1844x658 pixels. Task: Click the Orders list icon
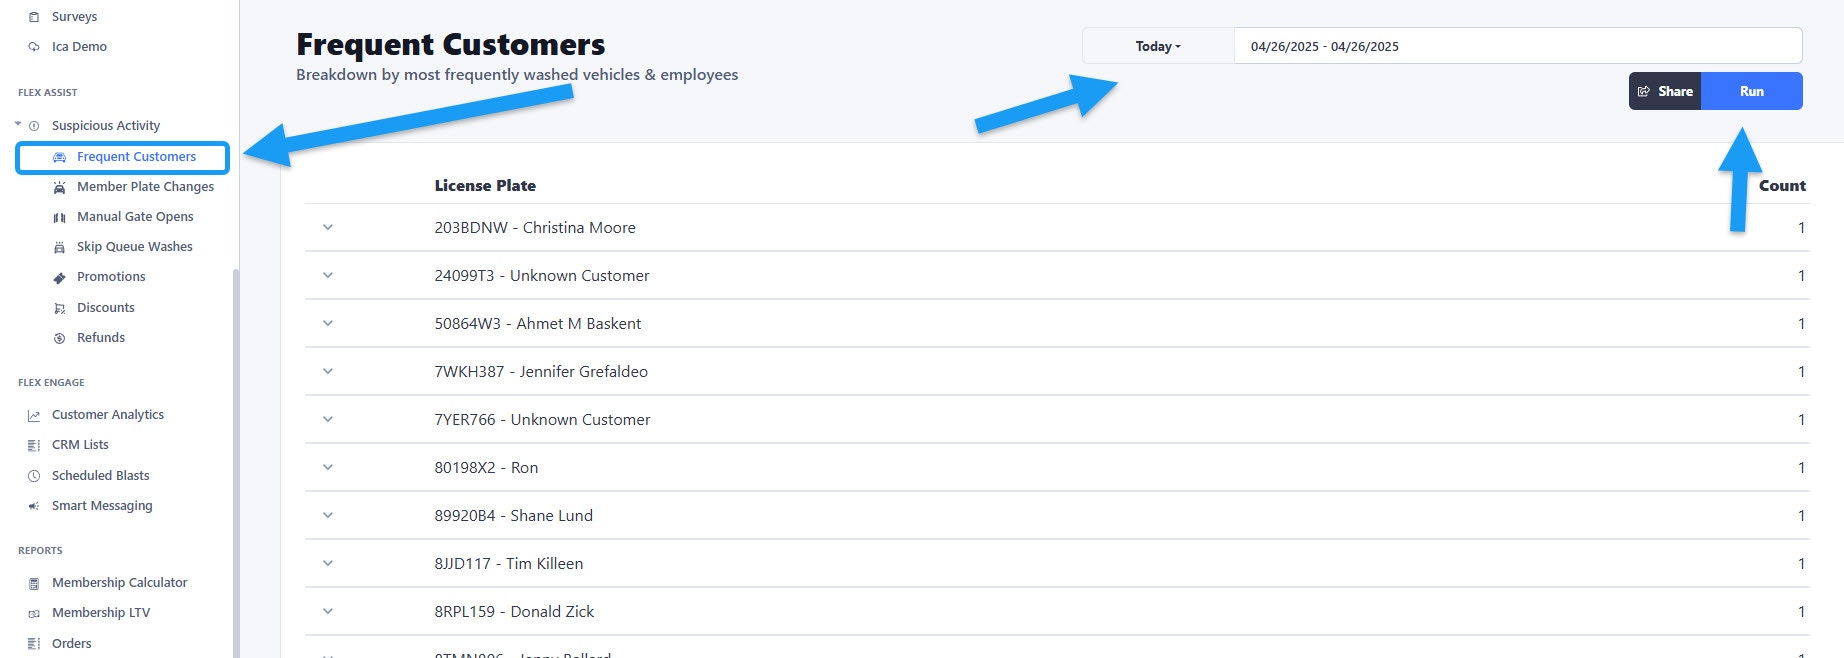click(x=34, y=644)
